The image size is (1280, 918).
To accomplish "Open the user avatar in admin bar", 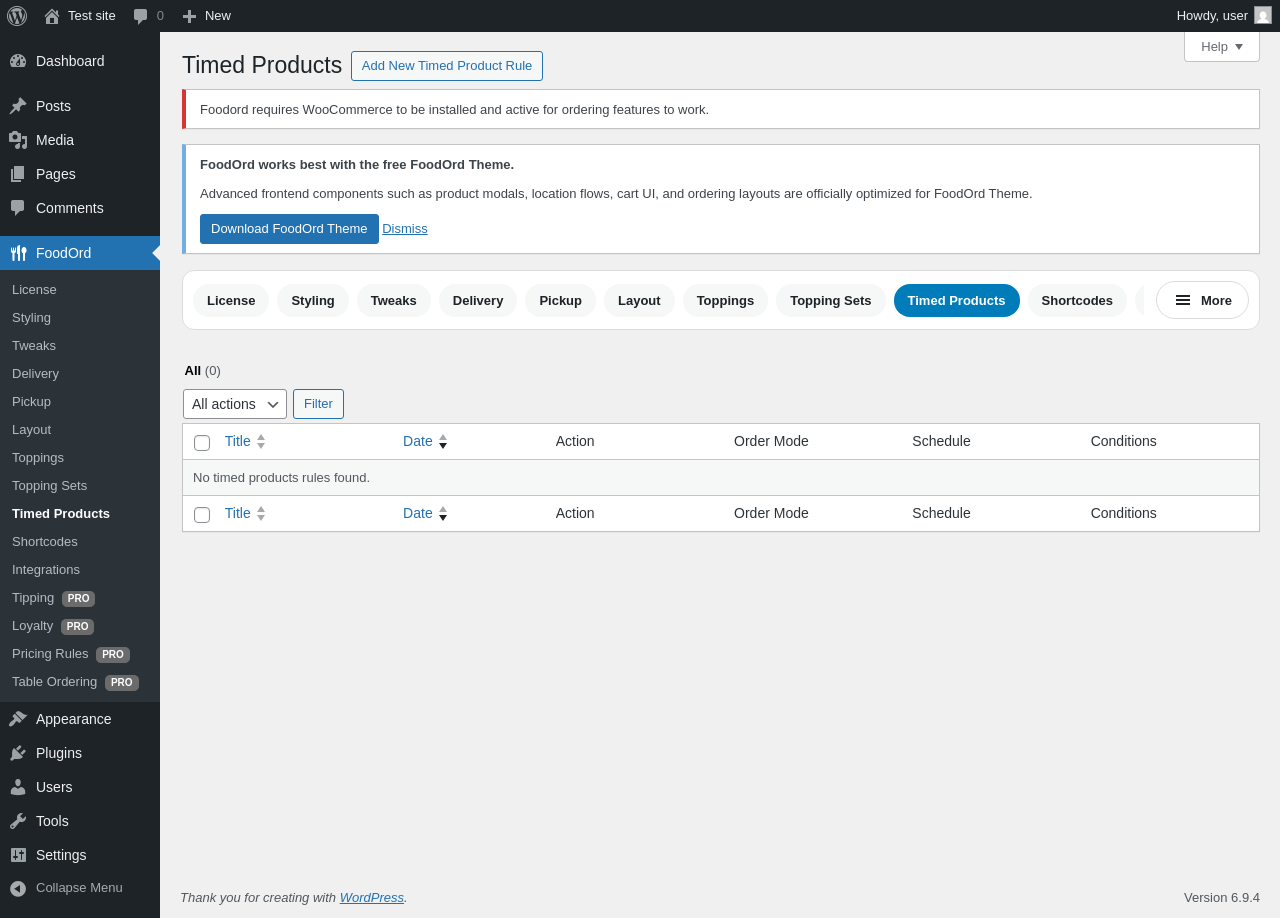I will click(x=1263, y=15).
